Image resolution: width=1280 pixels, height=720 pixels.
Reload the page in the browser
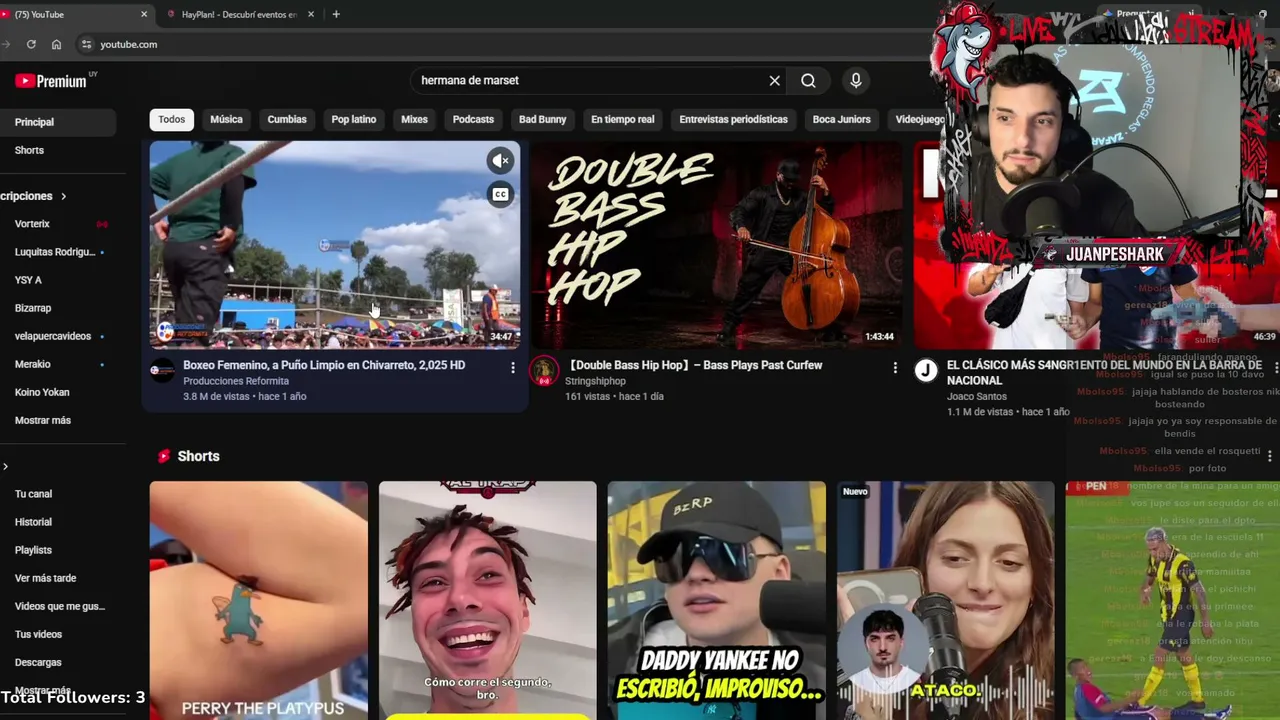tap(31, 44)
